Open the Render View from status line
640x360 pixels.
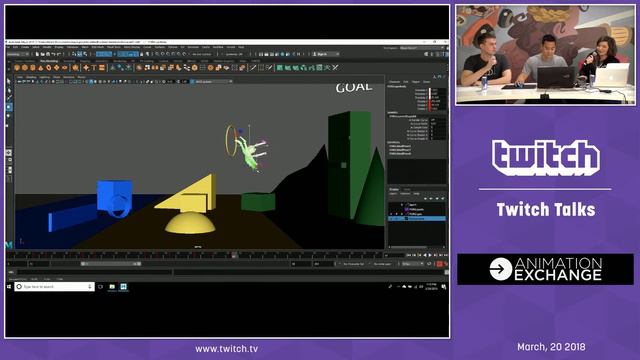261,54
